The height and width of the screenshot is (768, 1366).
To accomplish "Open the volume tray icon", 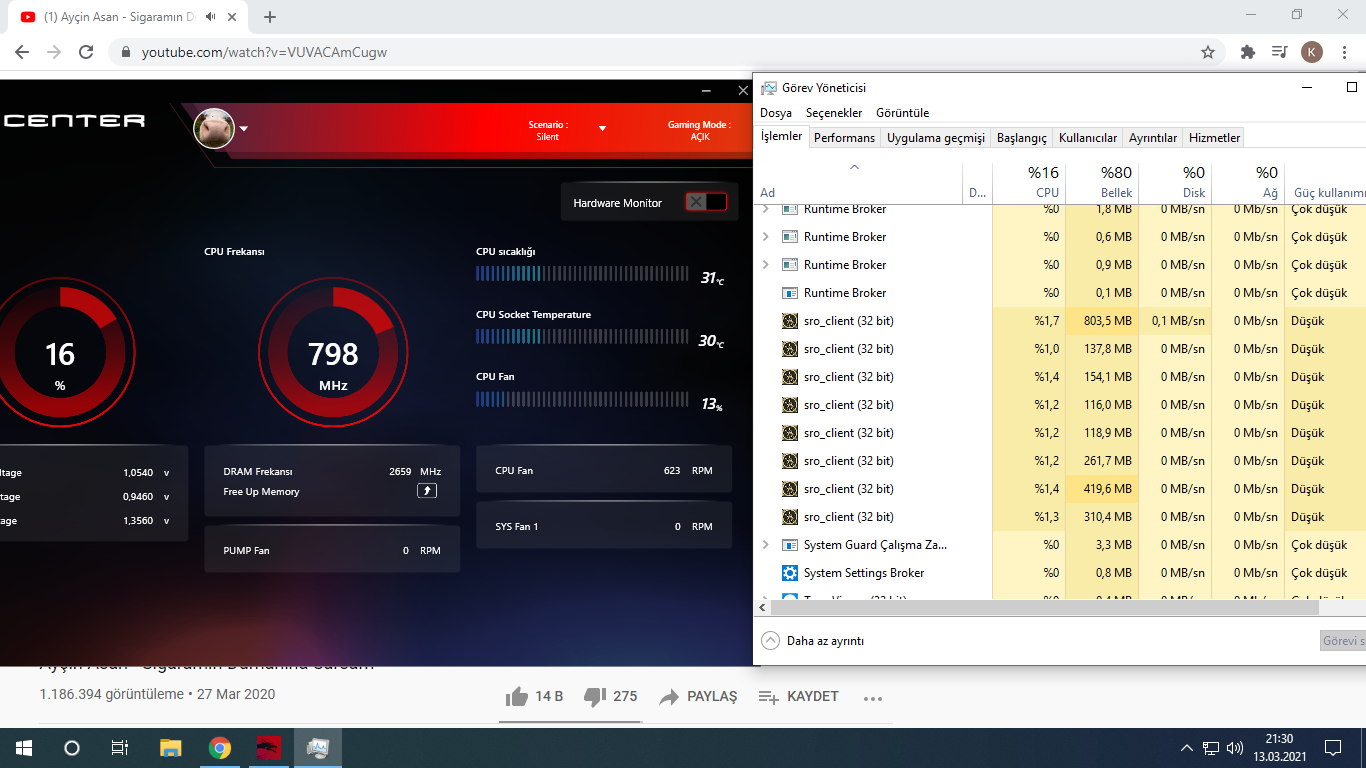I will 1234,748.
